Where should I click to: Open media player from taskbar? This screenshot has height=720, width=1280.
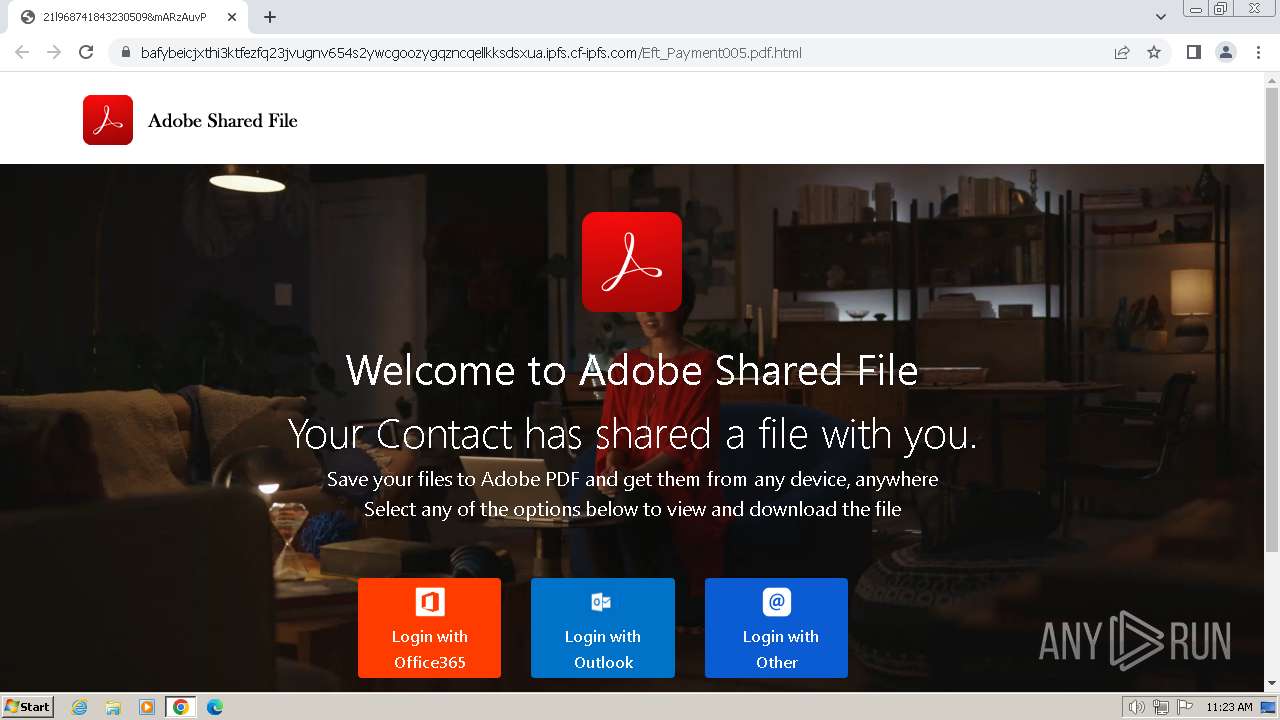click(x=147, y=707)
